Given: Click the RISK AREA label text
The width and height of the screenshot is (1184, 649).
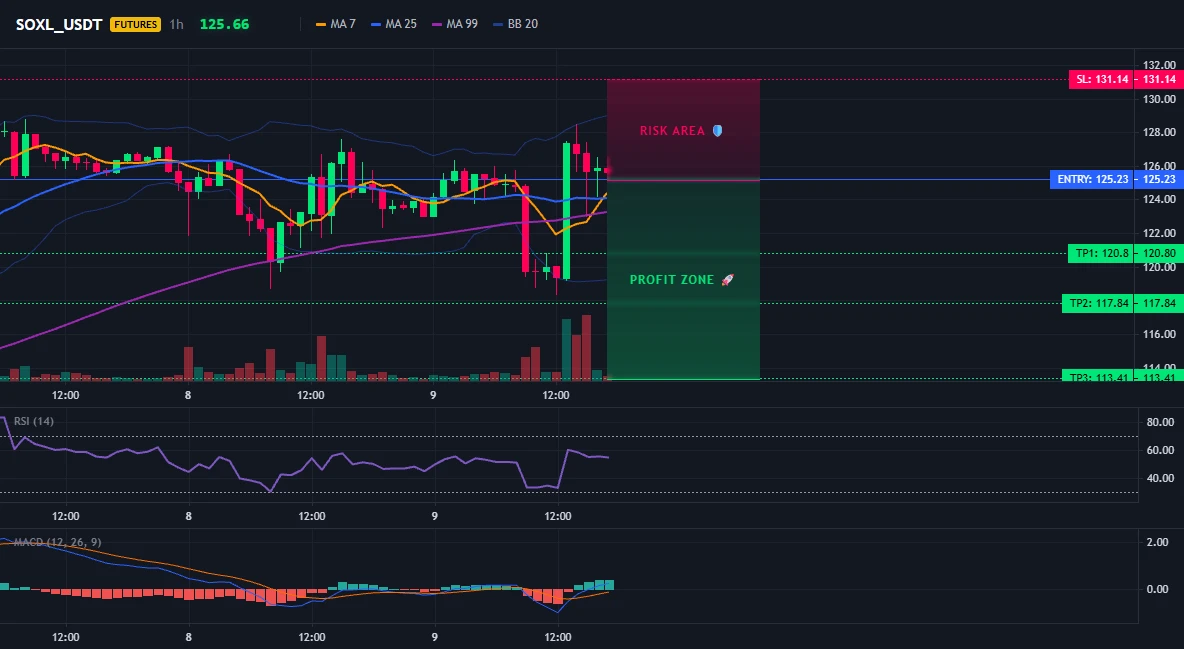Looking at the screenshot, I should pos(672,131).
